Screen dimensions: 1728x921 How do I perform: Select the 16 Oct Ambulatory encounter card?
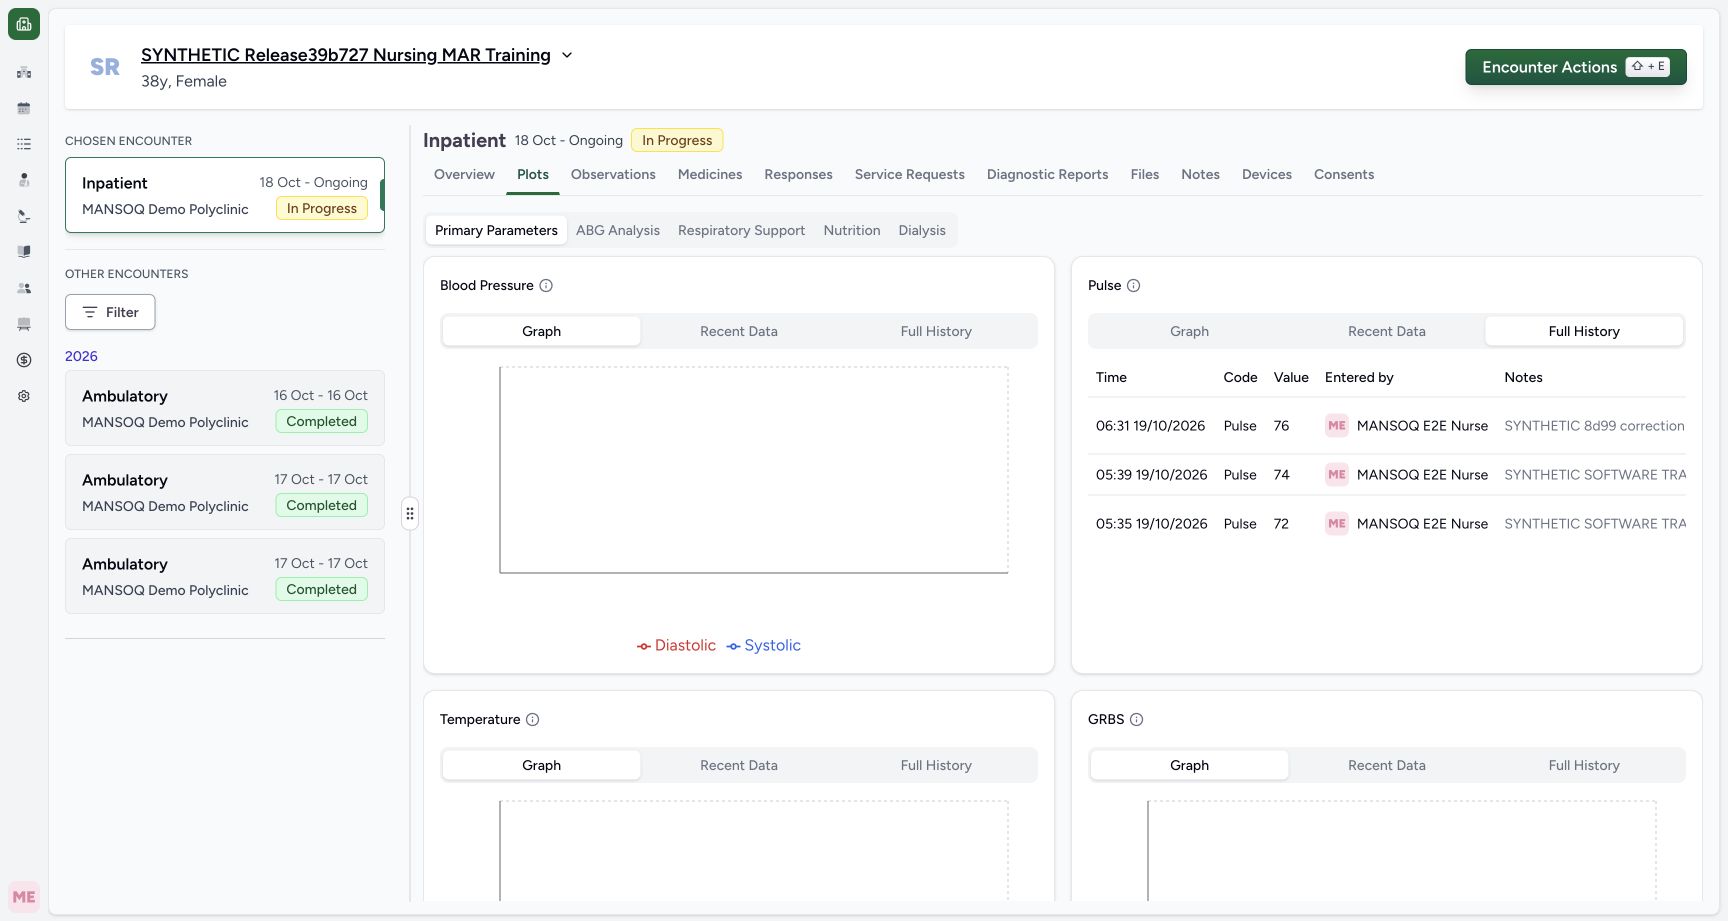point(225,408)
